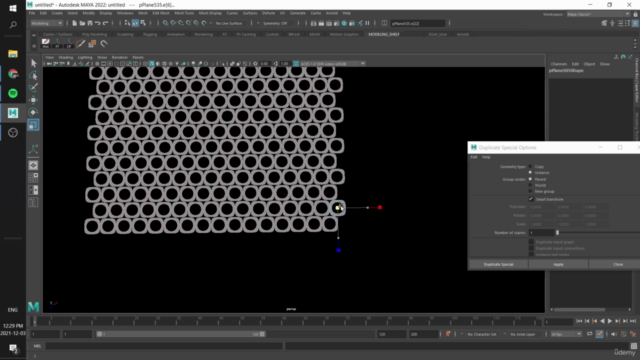Open Chrome from Windows taskbar
The height and width of the screenshot is (360, 640).
13,73
